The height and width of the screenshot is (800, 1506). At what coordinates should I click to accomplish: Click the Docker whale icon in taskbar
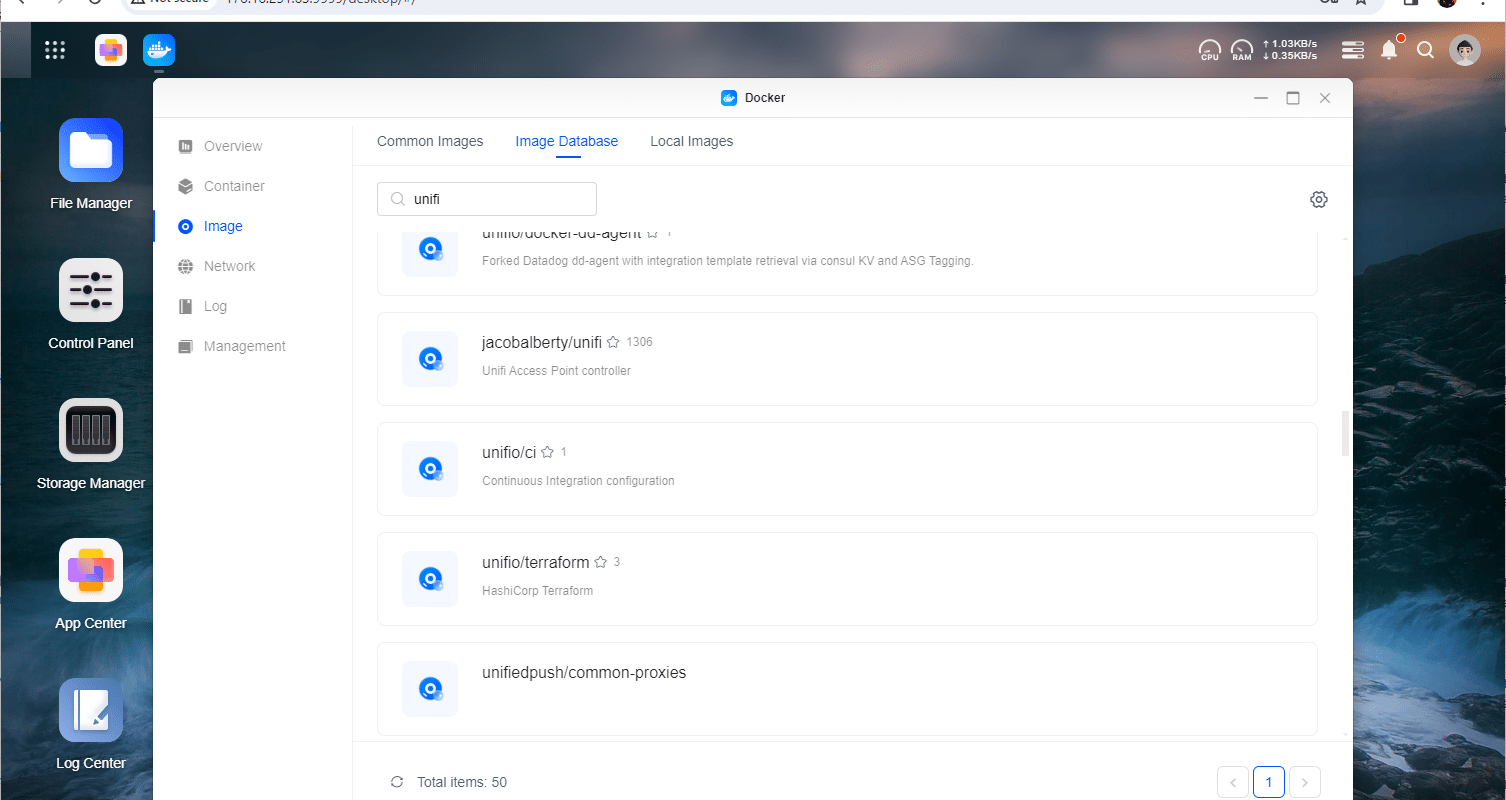click(159, 50)
